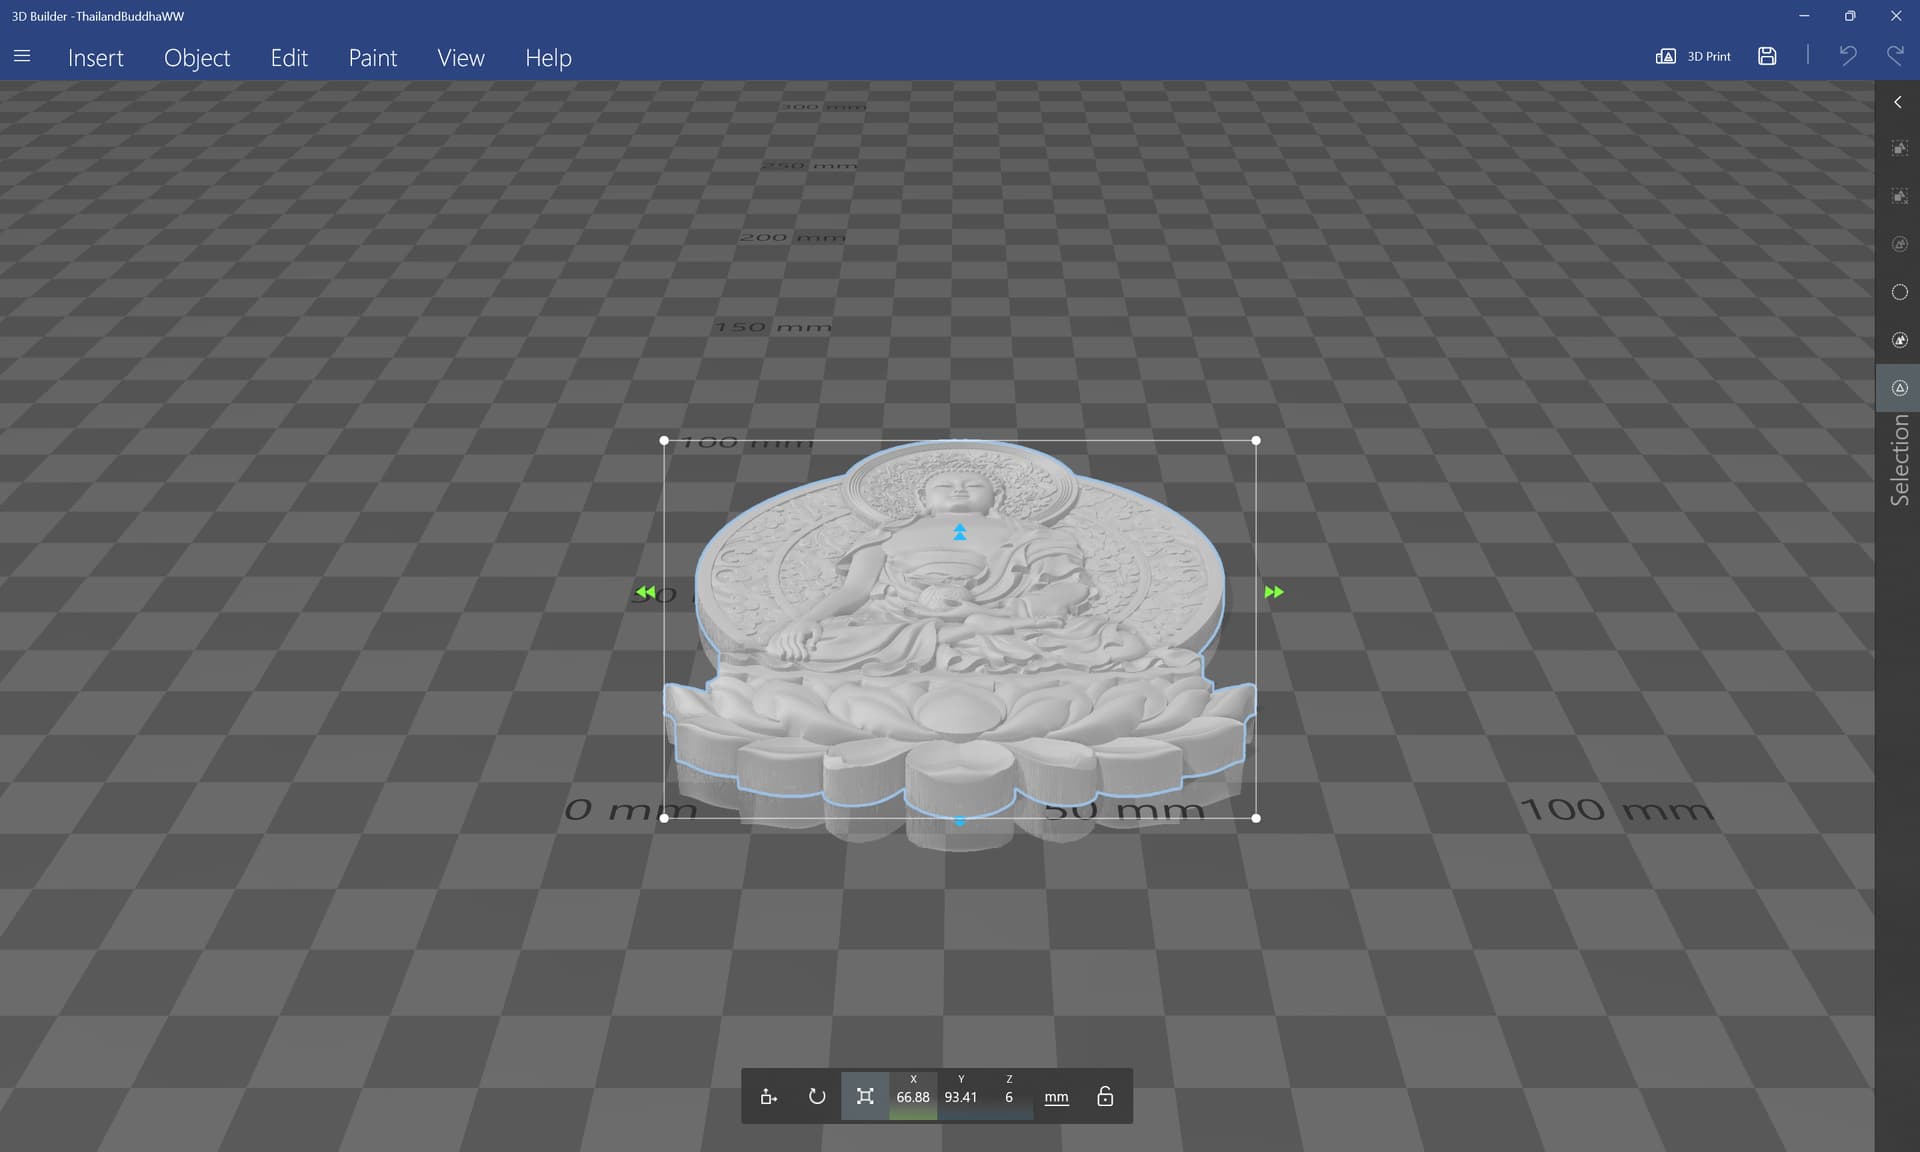Click the Redo arrow icon
The image size is (1920, 1152).
click(x=1895, y=57)
